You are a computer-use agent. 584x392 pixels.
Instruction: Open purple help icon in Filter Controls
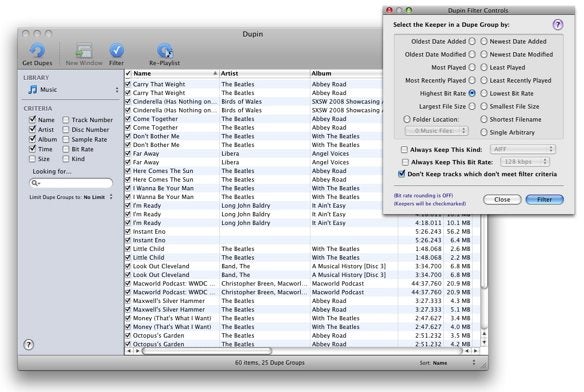558,25
